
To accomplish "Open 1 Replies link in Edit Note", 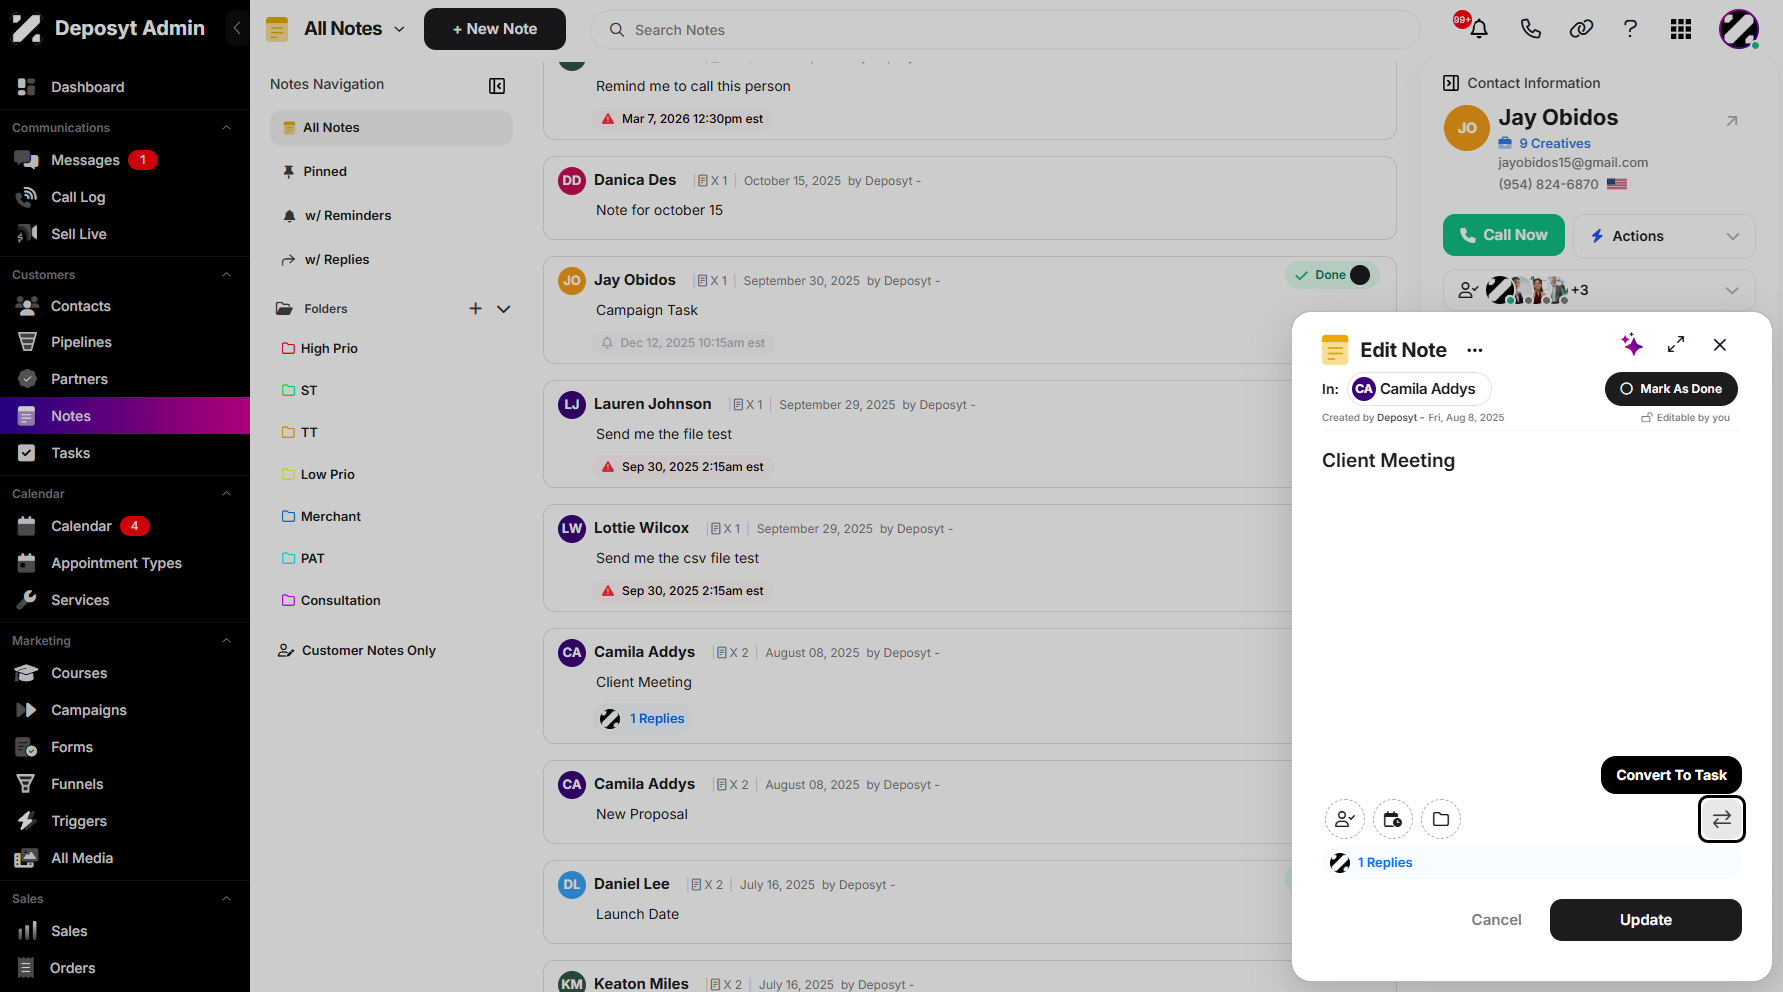I will click(1385, 863).
